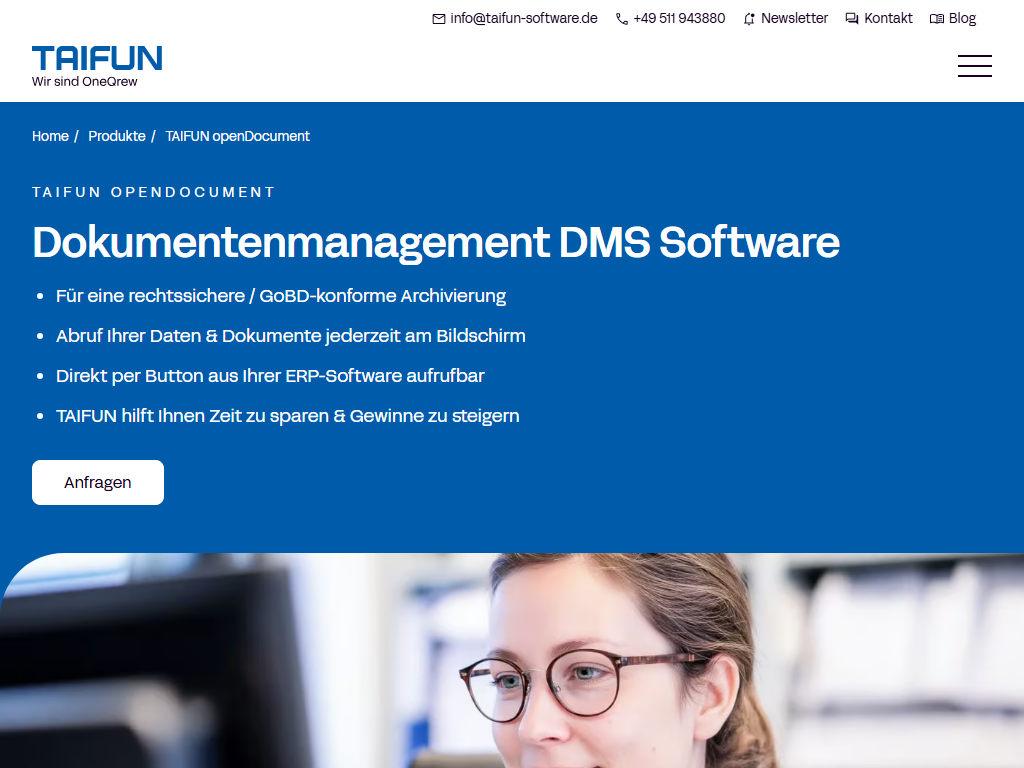Select Produkte in the breadcrumb

point(117,136)
